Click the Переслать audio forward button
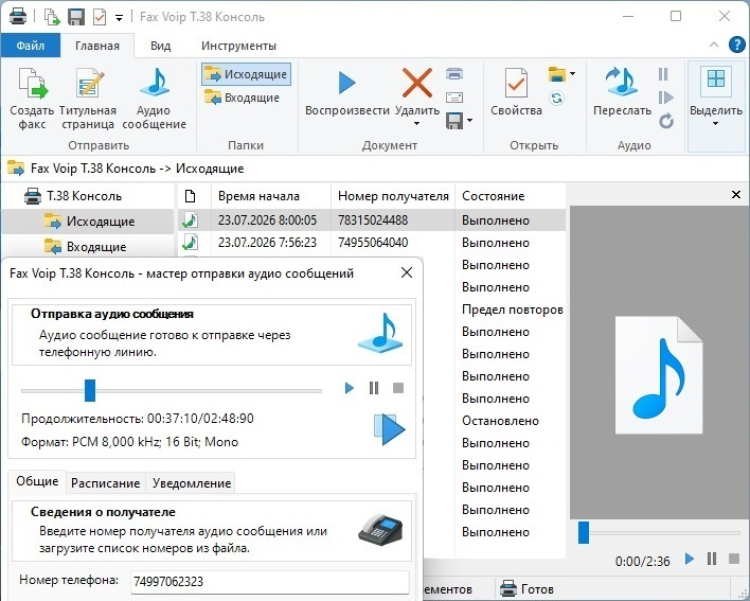This screenshot has height=601, width=750. (x=622, y=92)
